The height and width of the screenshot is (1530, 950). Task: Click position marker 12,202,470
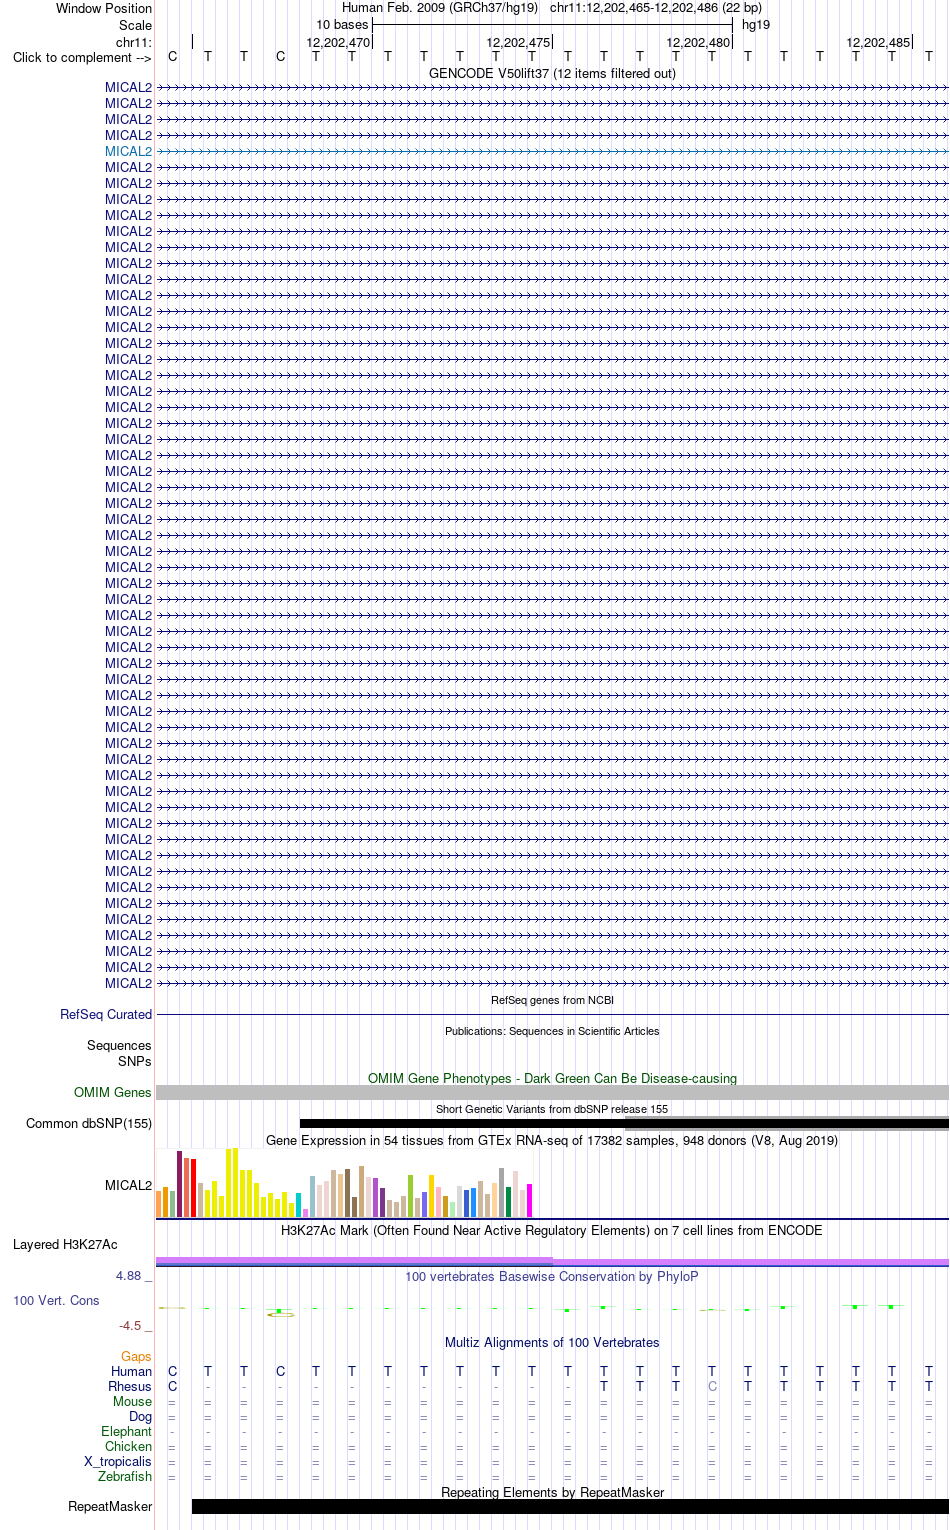(338, 43)
